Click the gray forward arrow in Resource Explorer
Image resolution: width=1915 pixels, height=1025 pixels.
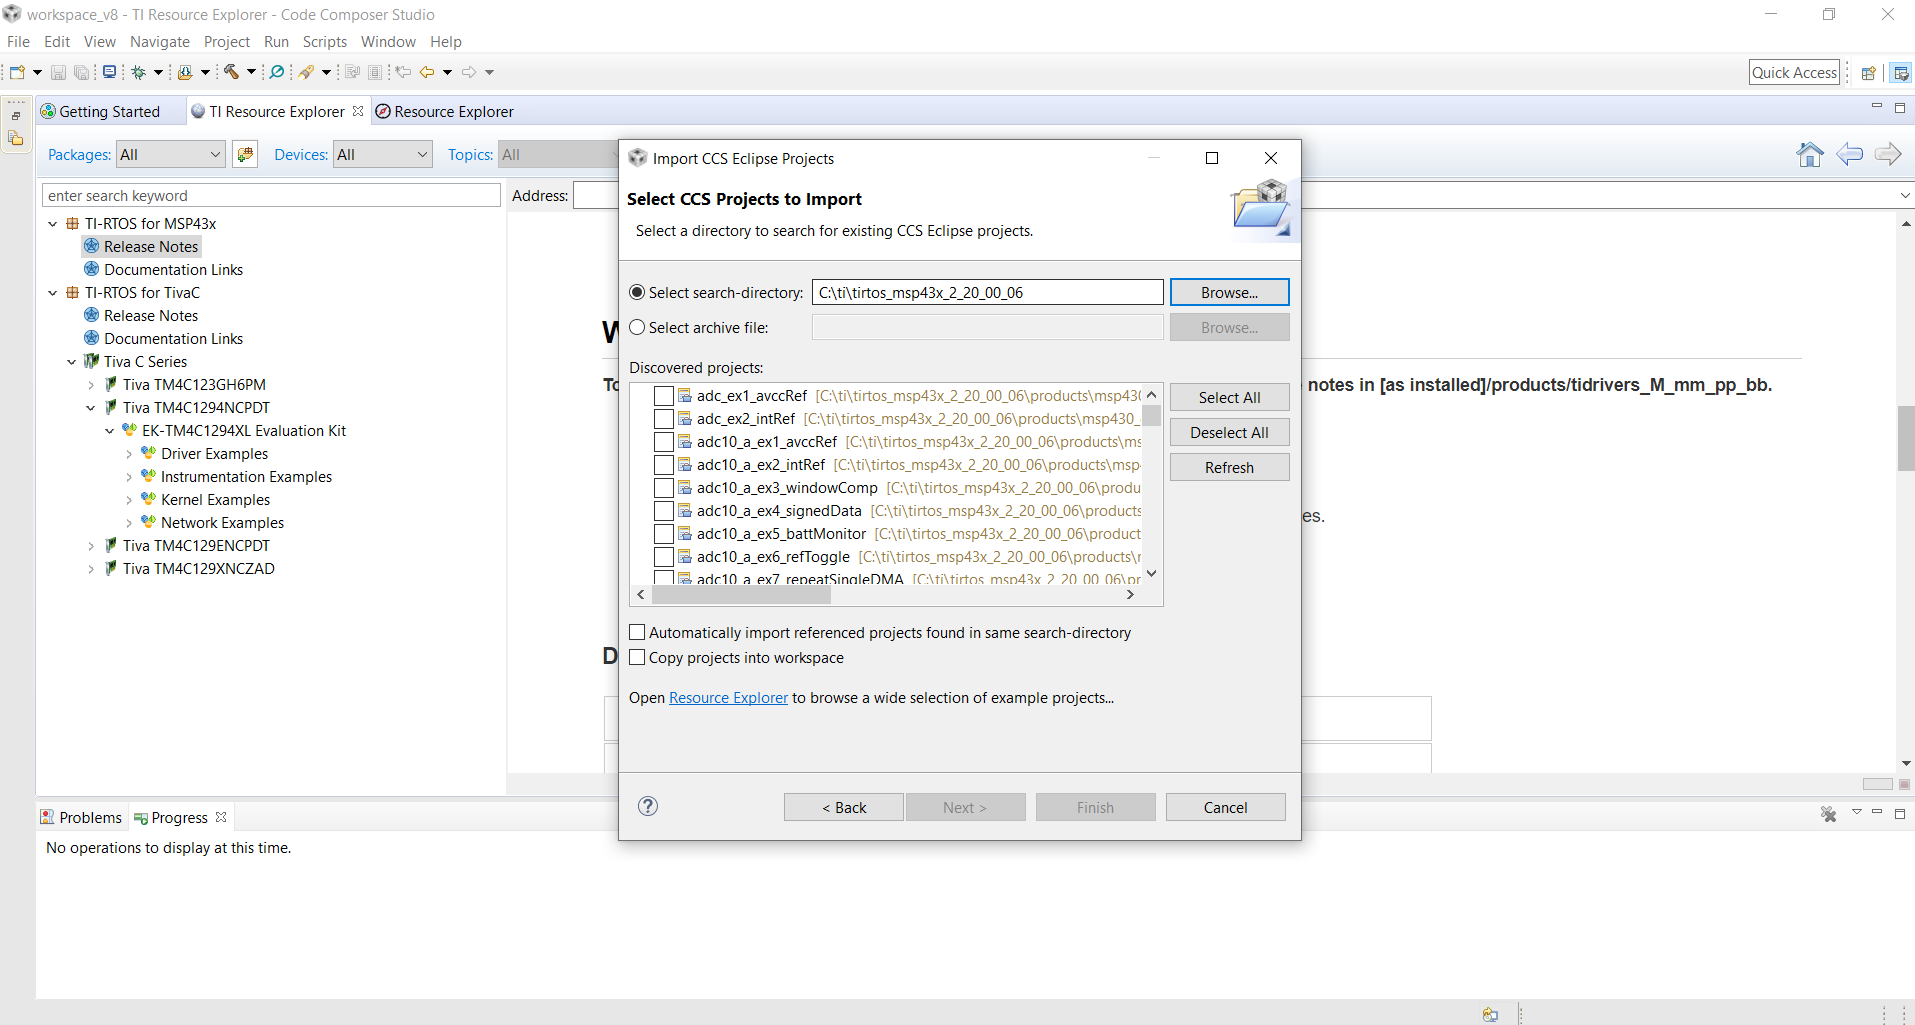1888,154
